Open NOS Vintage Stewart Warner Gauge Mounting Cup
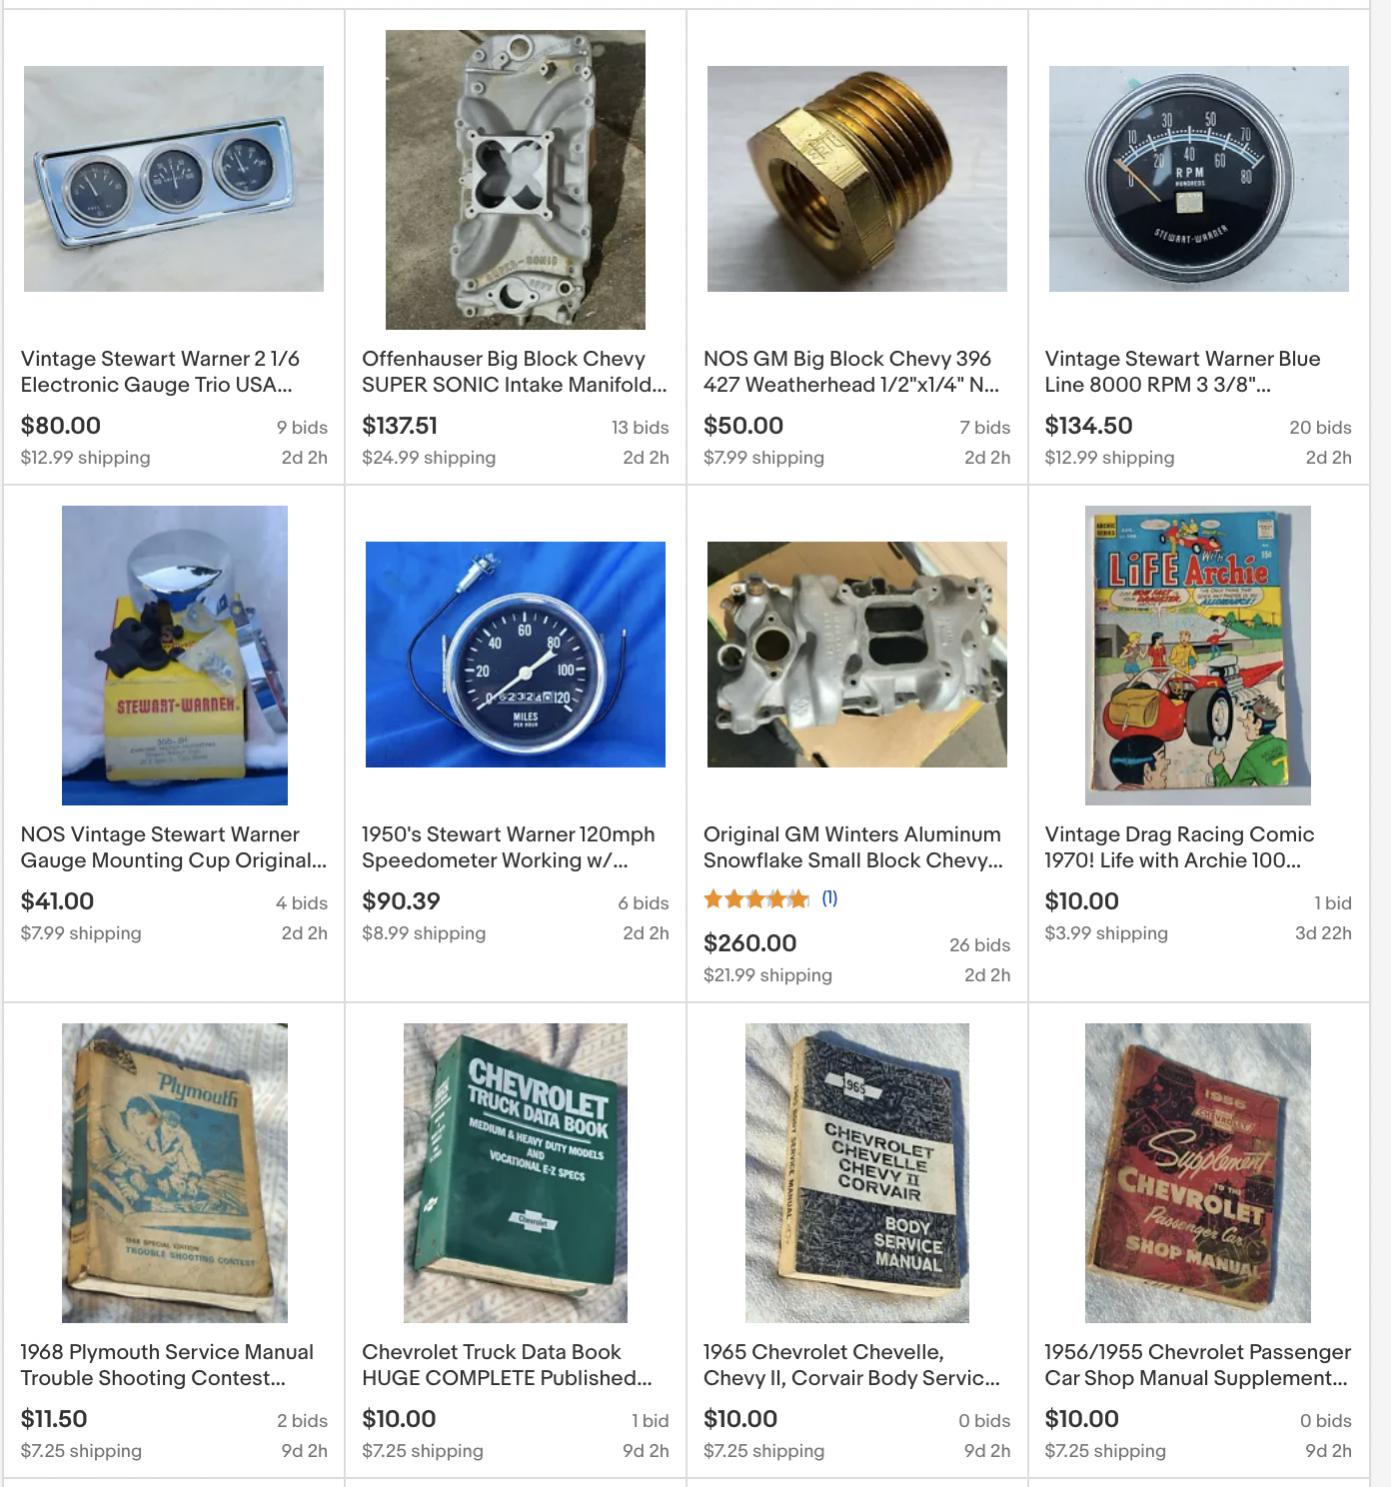This screenshot has width=1391, height=1487. pos(174,847)
